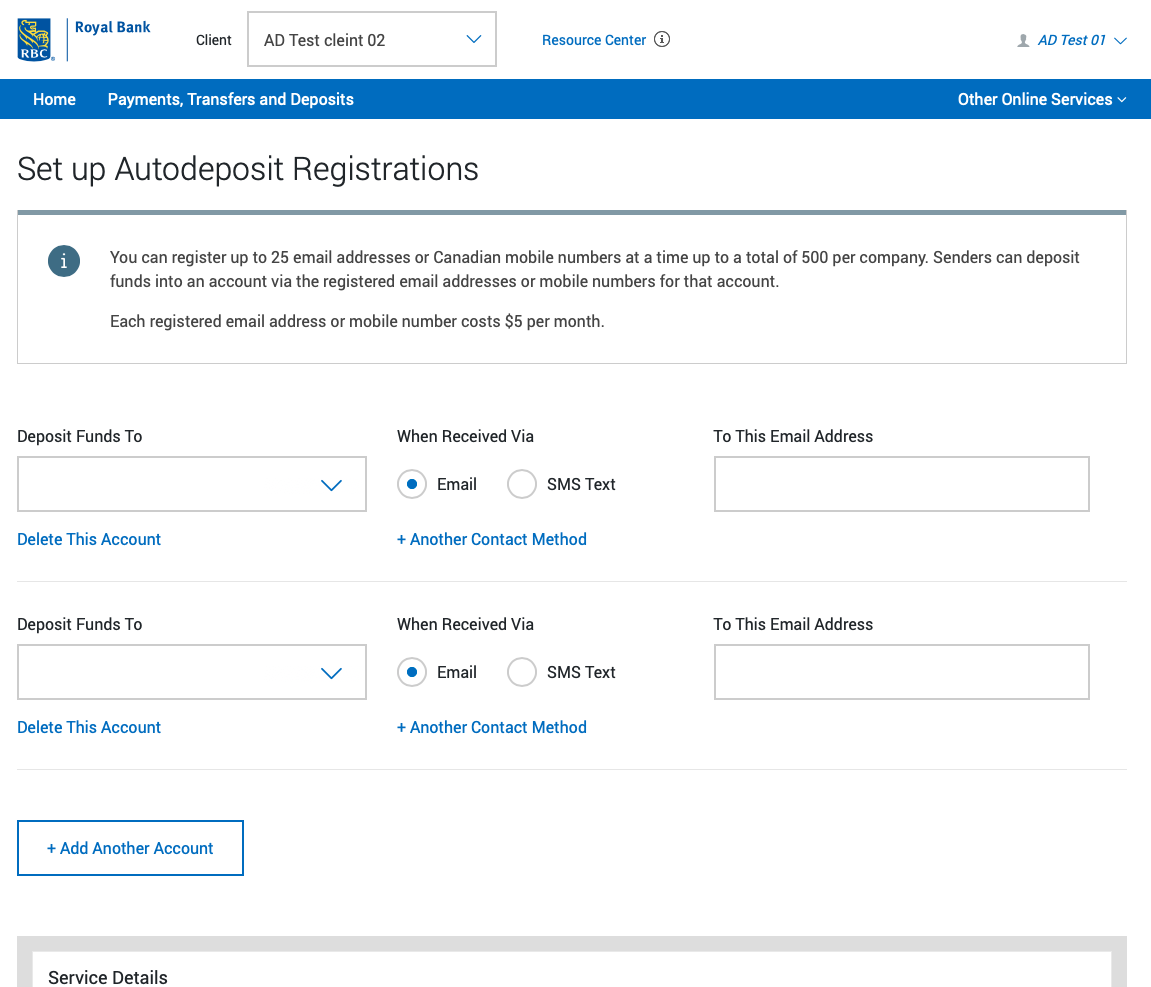Image resolution: width=1151 pixels, height=987 pixels.
Task: Open the Client selector dropdown
Action: point(372,40)
